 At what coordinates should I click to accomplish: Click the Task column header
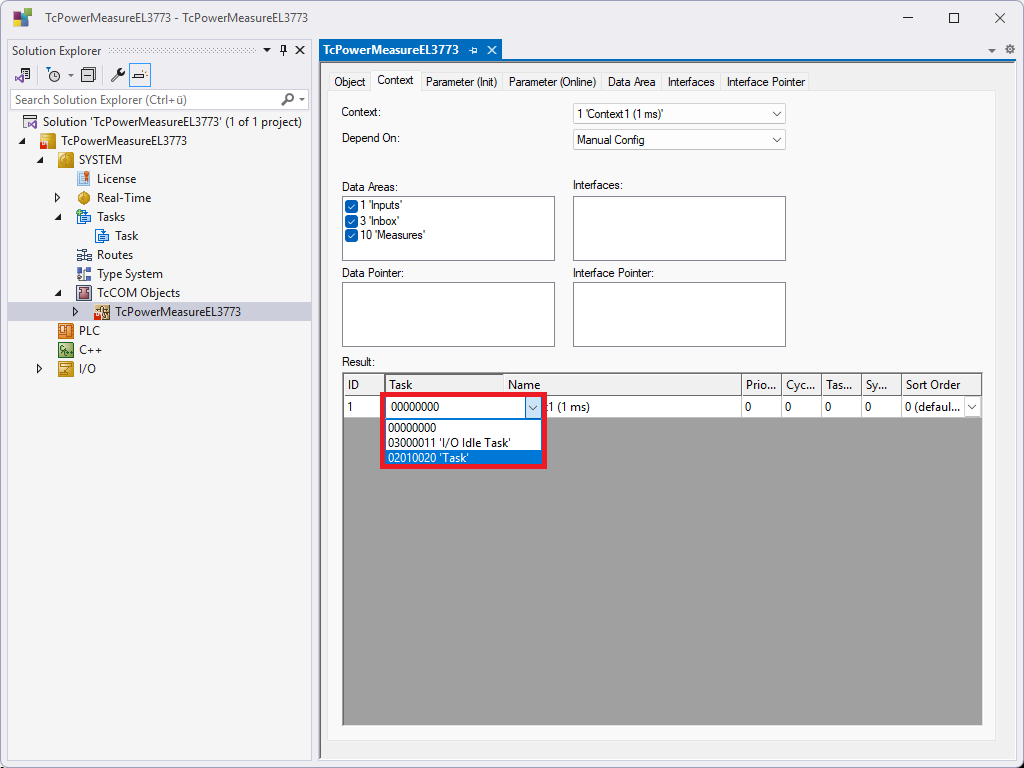444,385
